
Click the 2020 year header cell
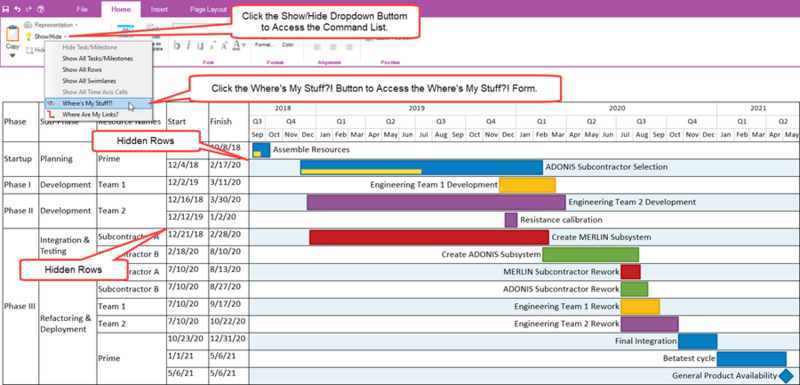[x=616, y=108]
